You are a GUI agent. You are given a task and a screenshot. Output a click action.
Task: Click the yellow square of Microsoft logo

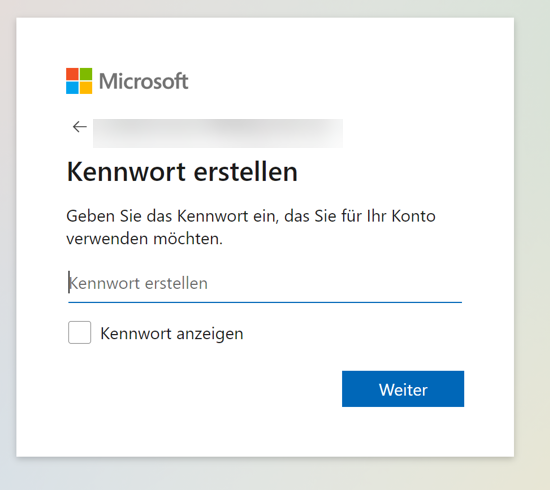(x=86, y=88)
